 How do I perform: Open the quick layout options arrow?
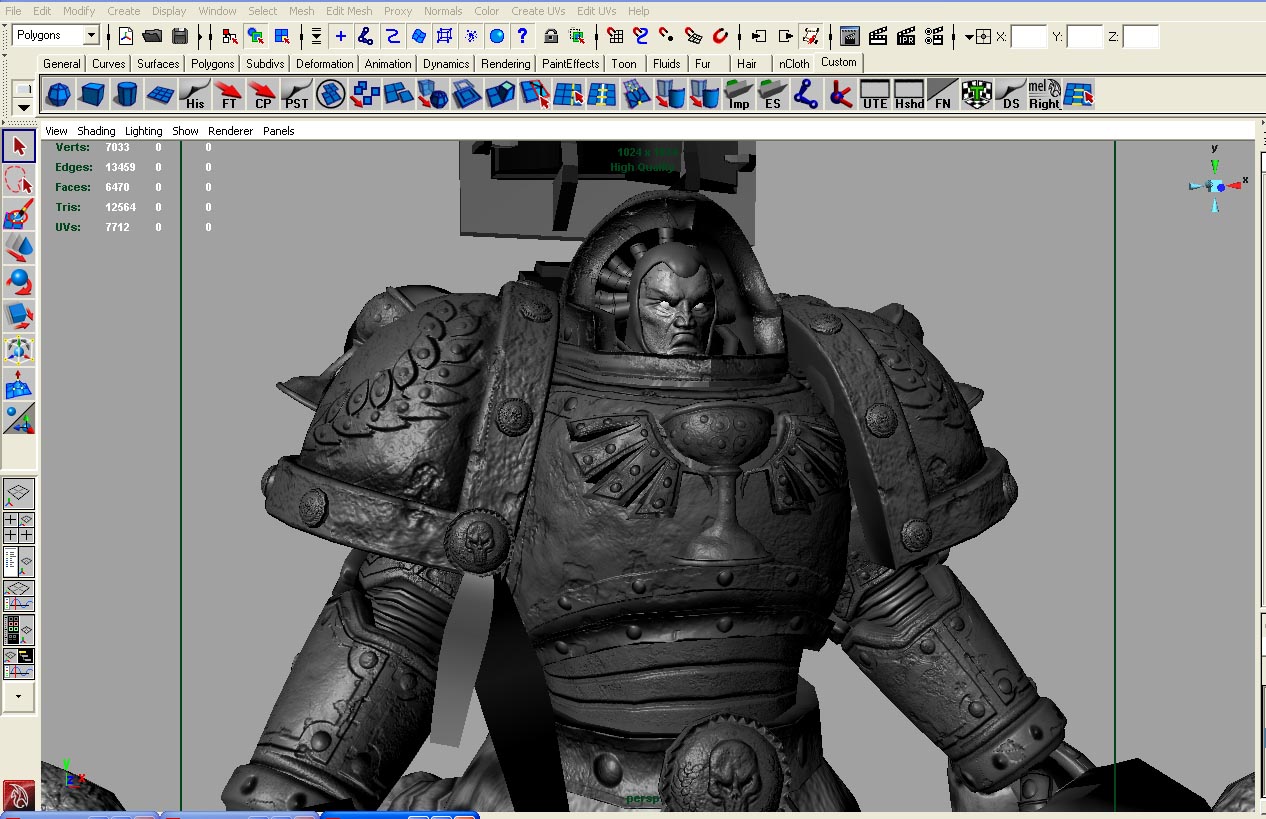[19, 697]
